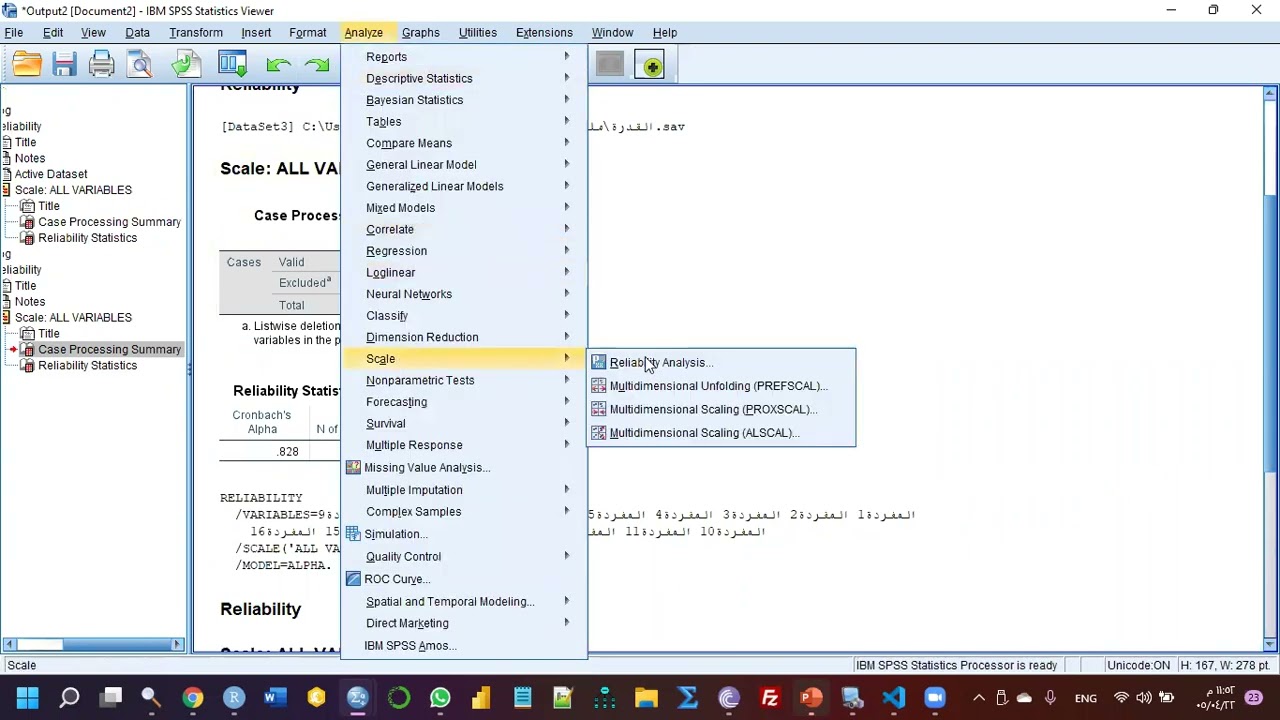The width and height of the screenshot is (1280, 720).
Task: Click the Recall recent dialogs toolbar icon
Action: tap(232, 66)
